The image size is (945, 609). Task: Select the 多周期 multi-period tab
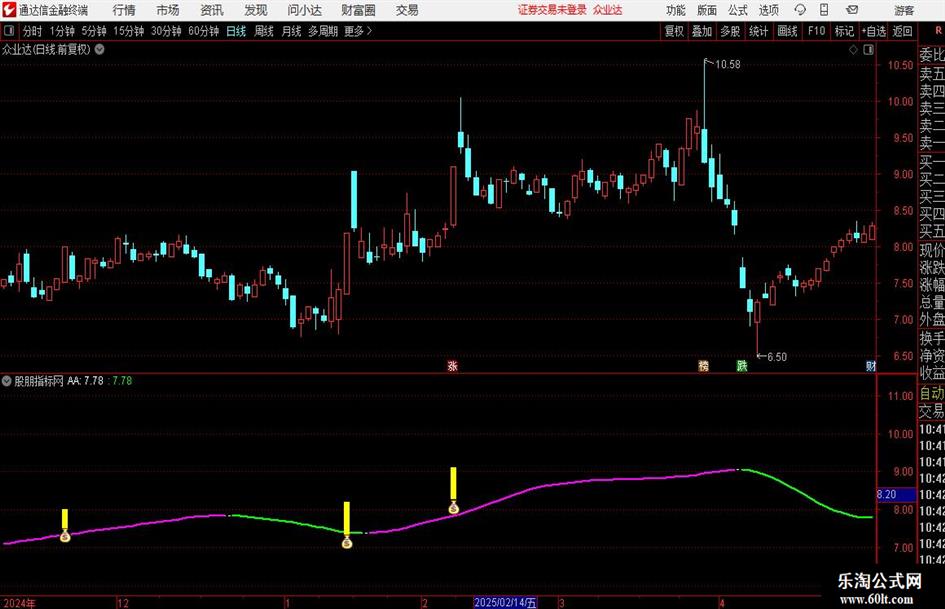coord(323,31)
